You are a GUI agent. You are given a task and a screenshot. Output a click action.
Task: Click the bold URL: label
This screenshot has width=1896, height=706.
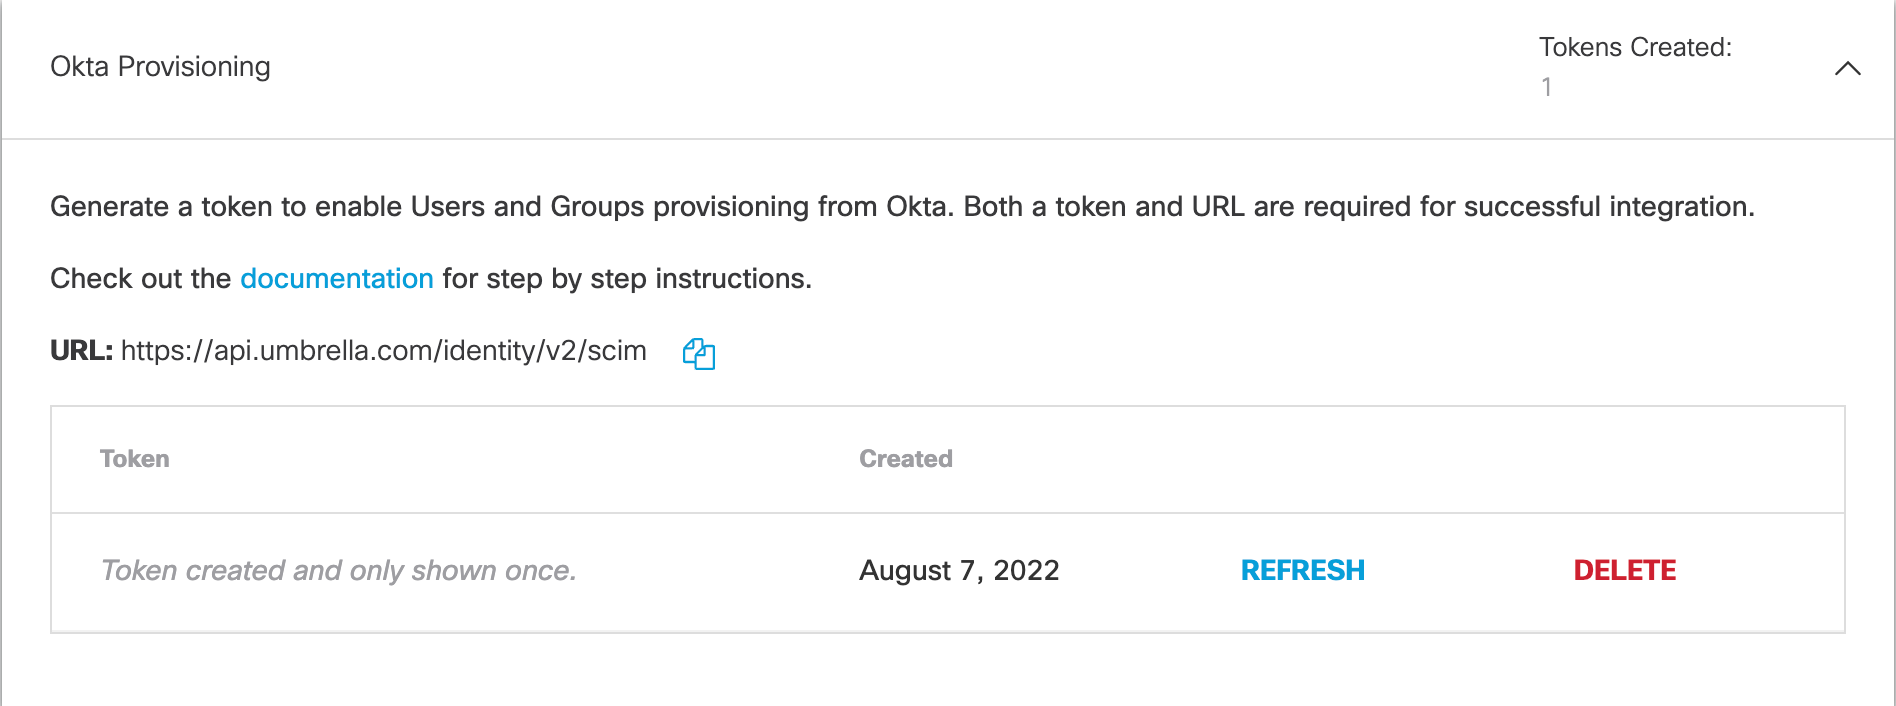click(81, 351)
